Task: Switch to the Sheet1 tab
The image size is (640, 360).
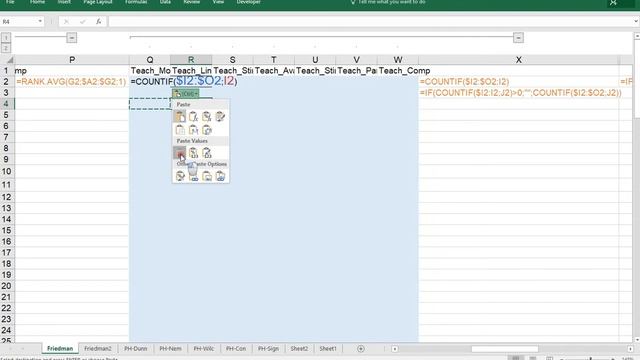Action: pos(328,349)
